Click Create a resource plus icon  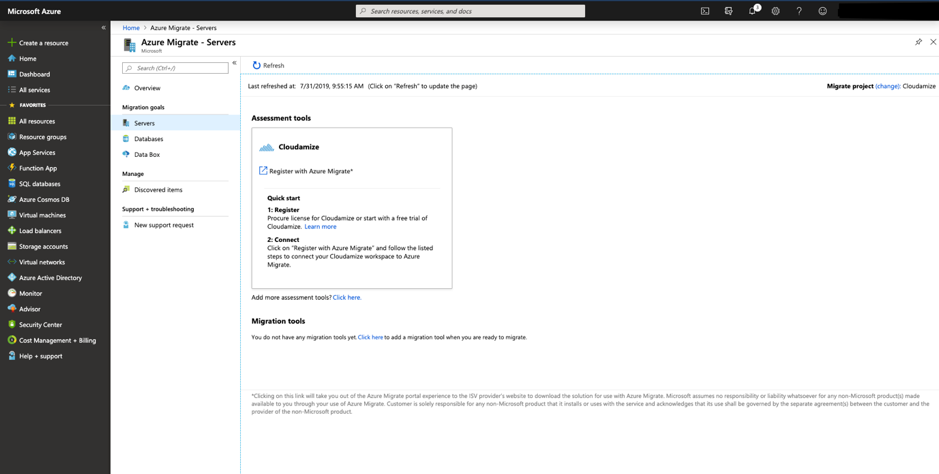coord(11,43)
